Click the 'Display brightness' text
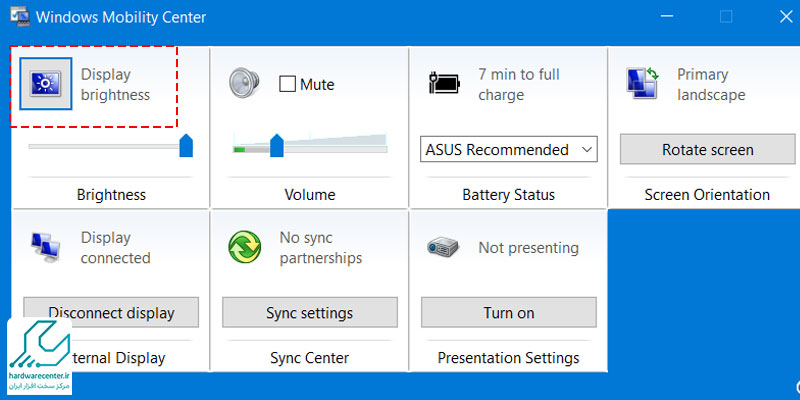 pos(115,85)
